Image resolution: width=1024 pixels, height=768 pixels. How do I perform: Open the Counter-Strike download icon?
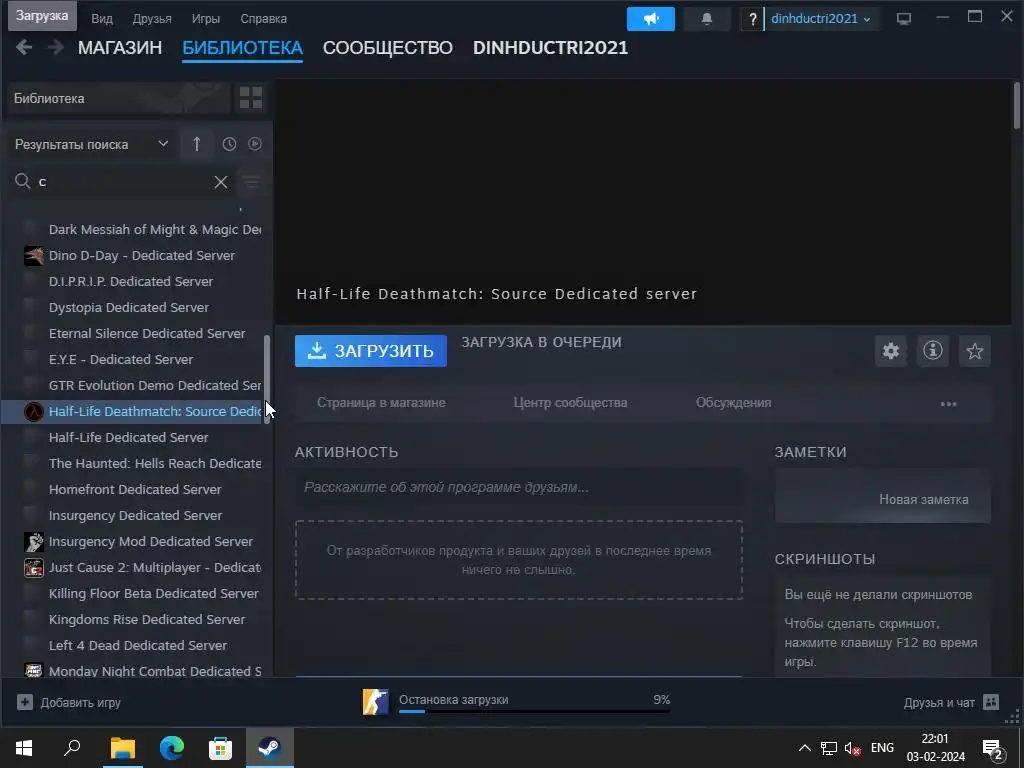376,702
